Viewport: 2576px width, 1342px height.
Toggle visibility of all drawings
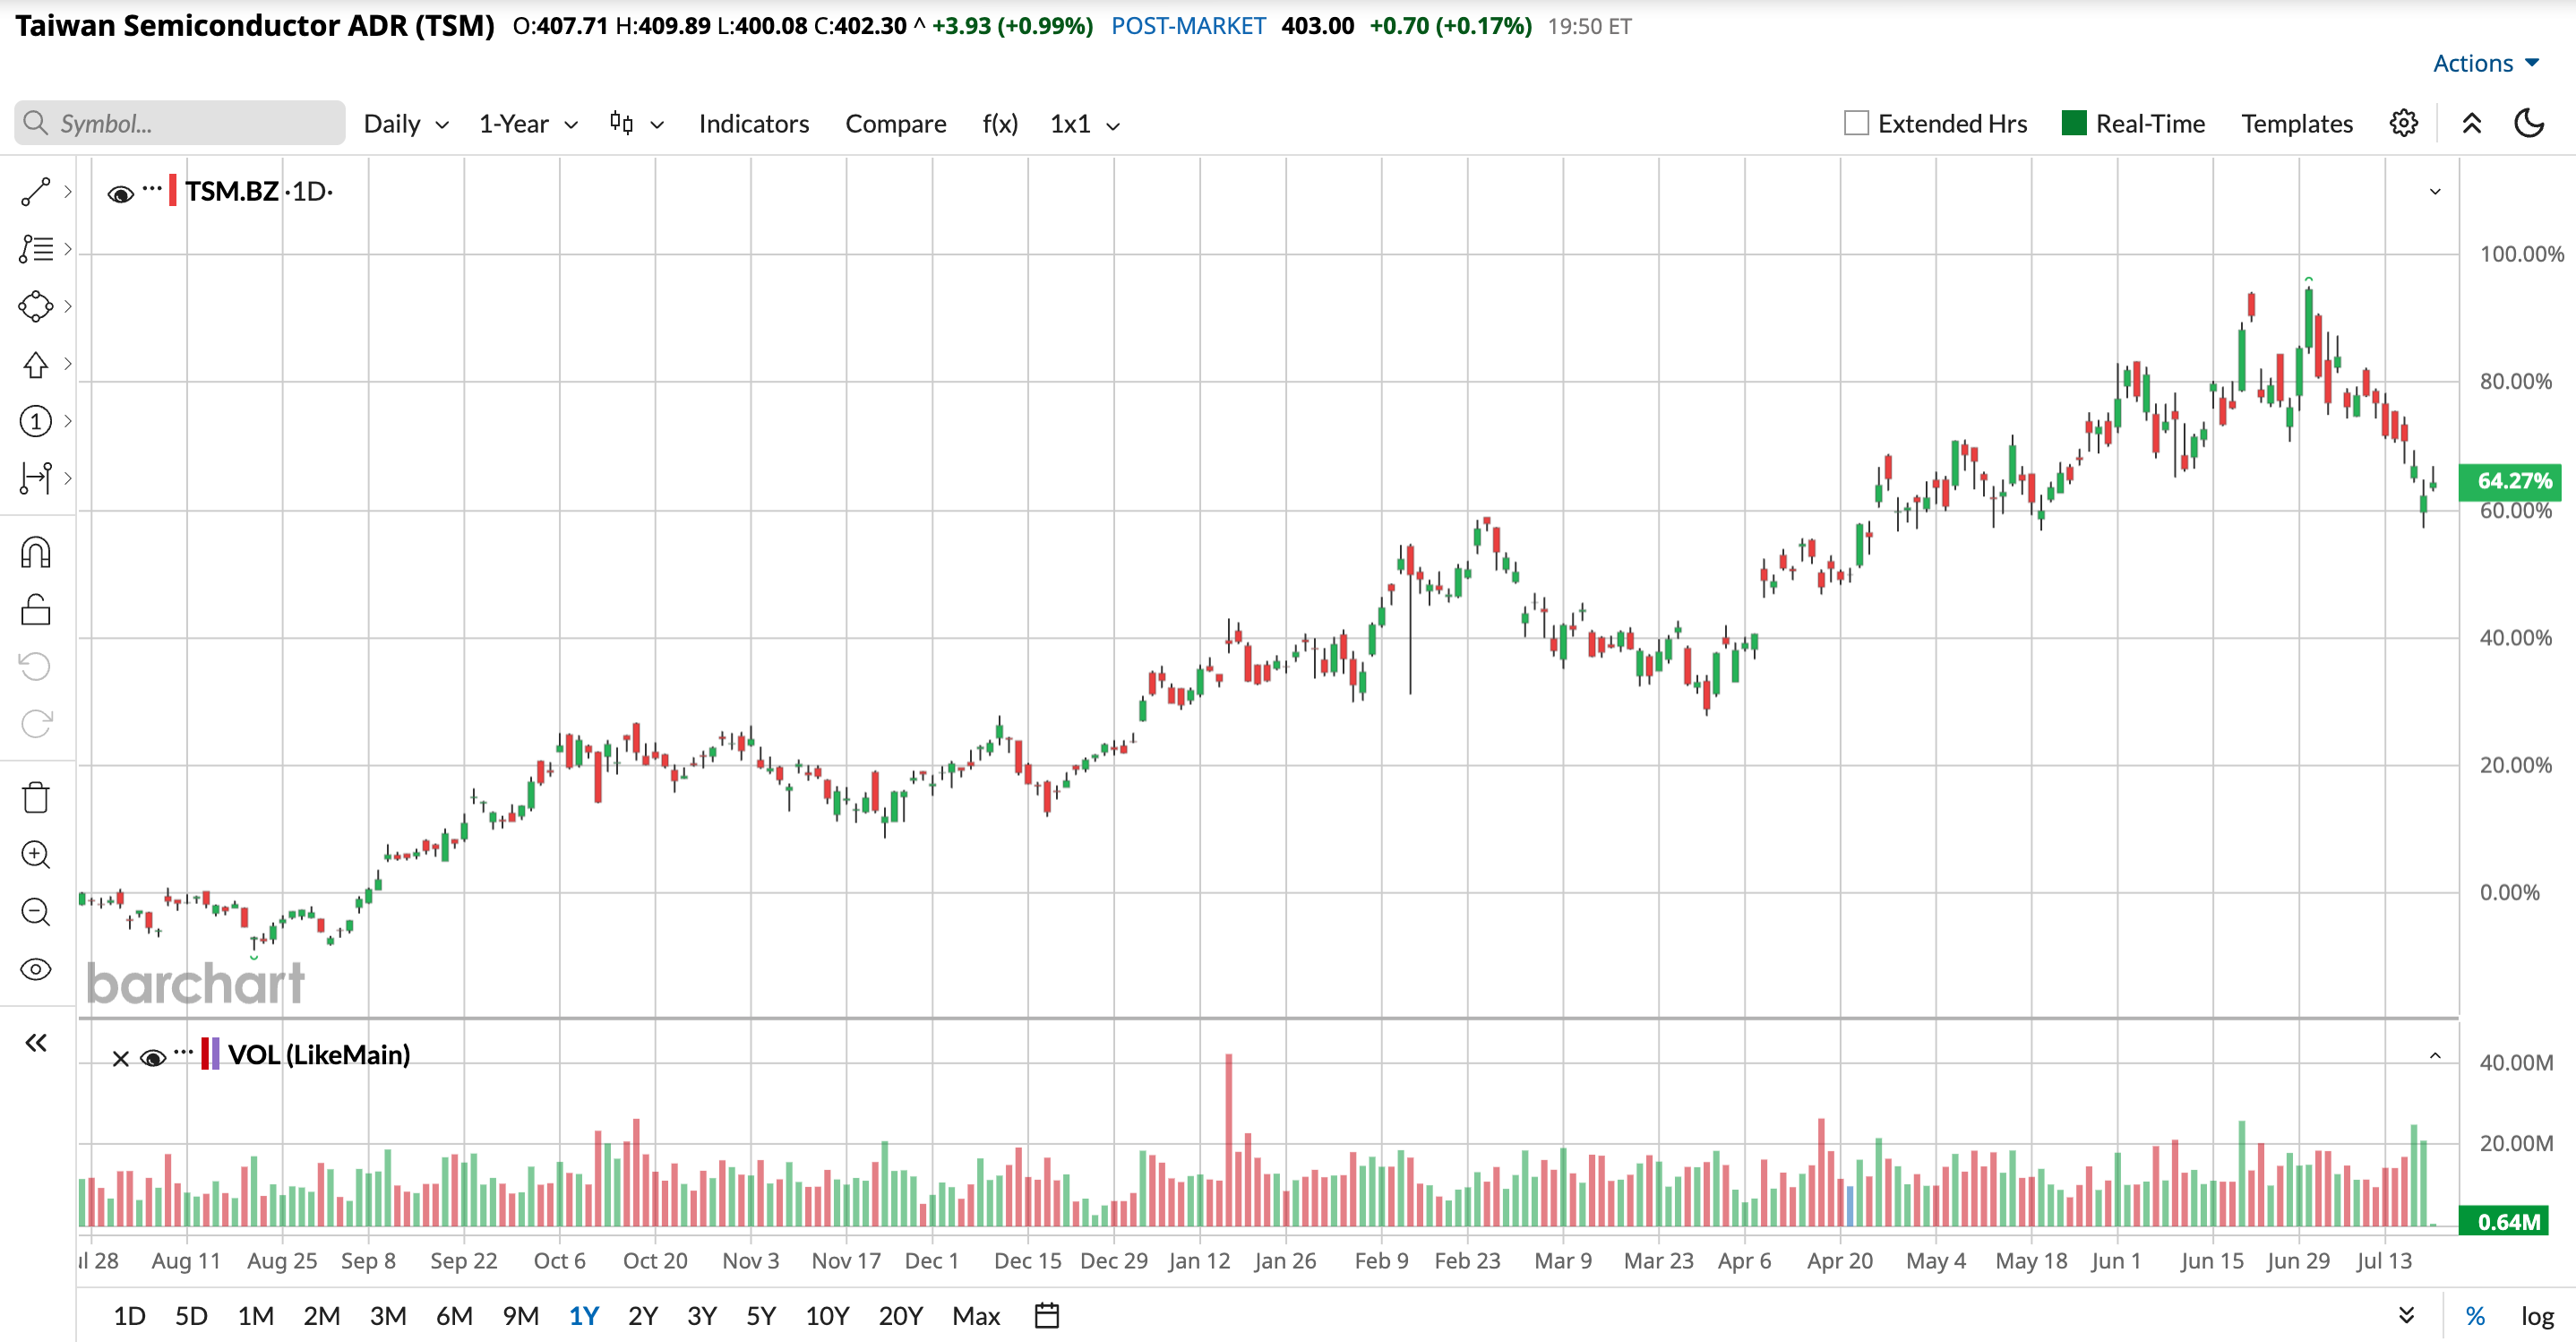click(35, 970)
